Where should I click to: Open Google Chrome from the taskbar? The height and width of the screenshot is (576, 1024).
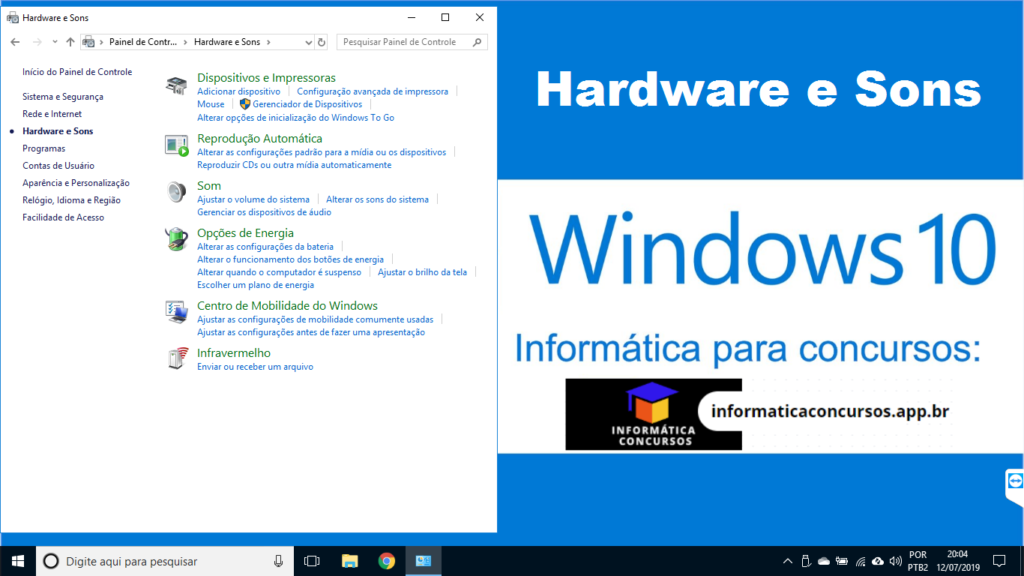pyautogui.click(x=386, y=561)
